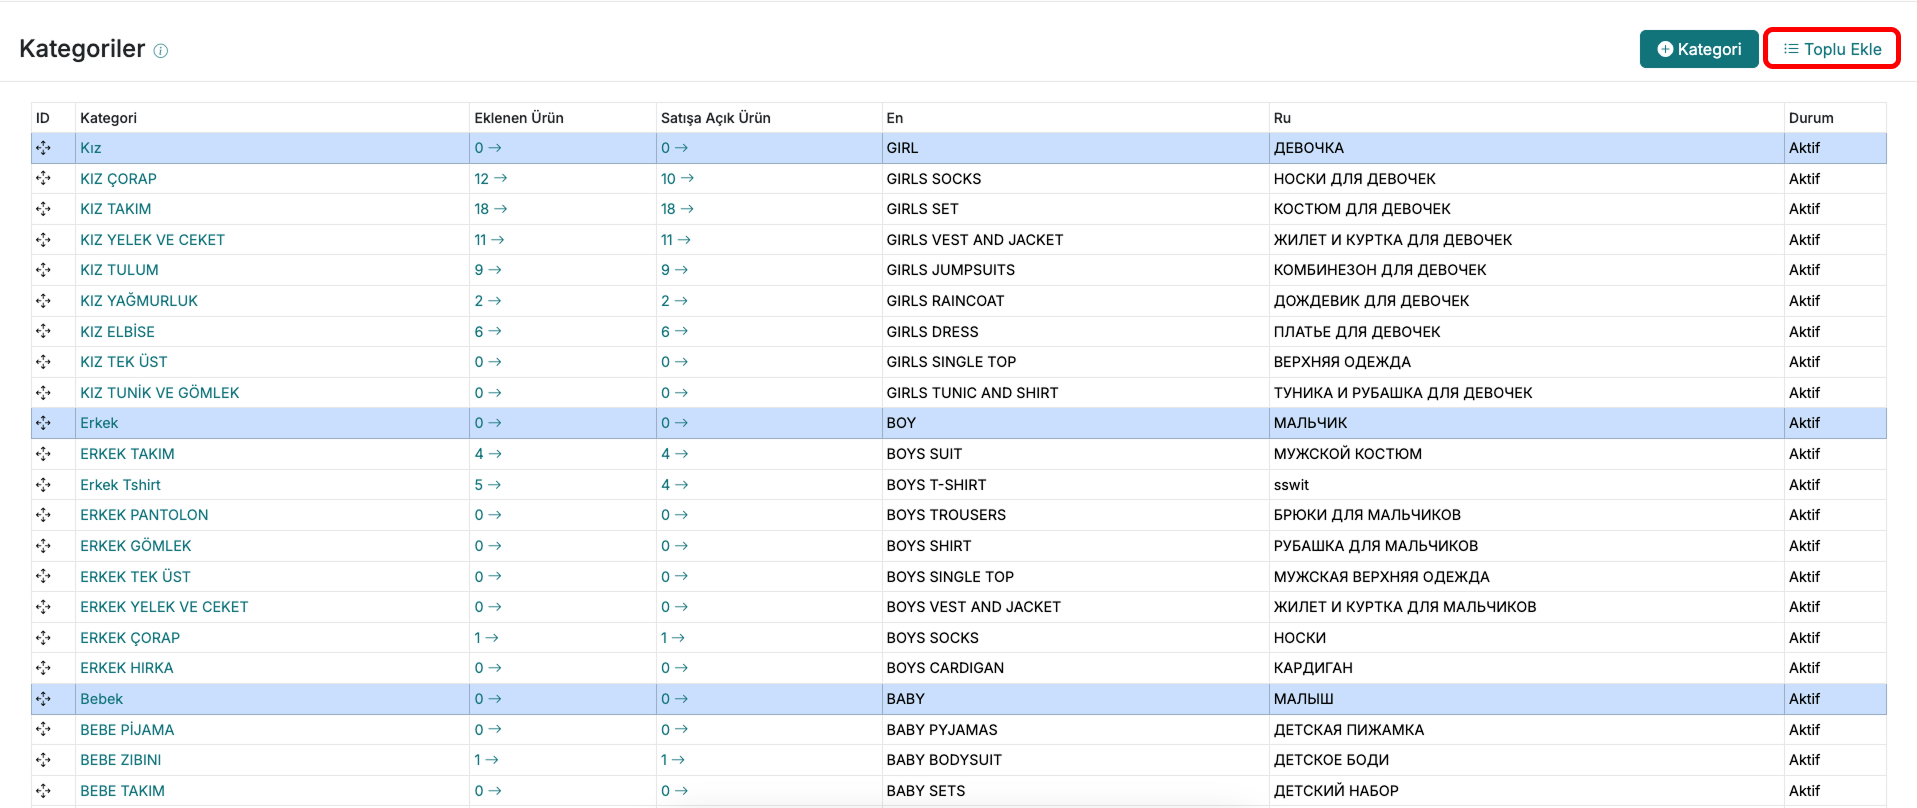This screenshot has height=808, width=1917.
Task: Open KIZ YELEK VE CEKET category
Action: 152,240
